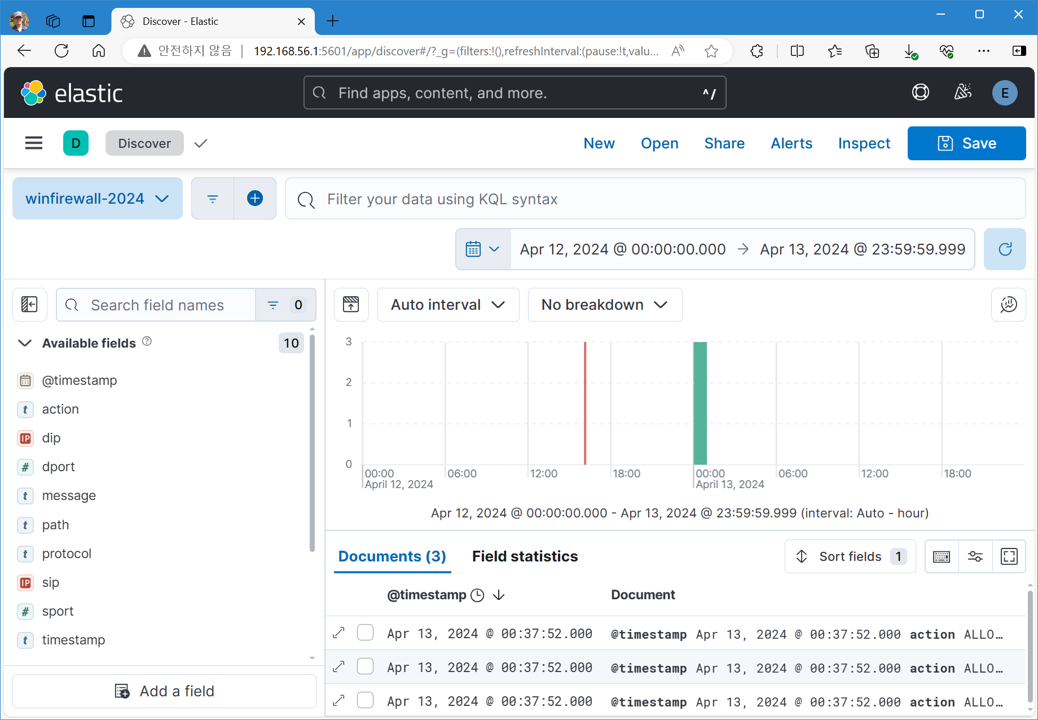Select the first document row checkbox
Viewport: 1038px width, 720px height.
click(x=365, y=633)
